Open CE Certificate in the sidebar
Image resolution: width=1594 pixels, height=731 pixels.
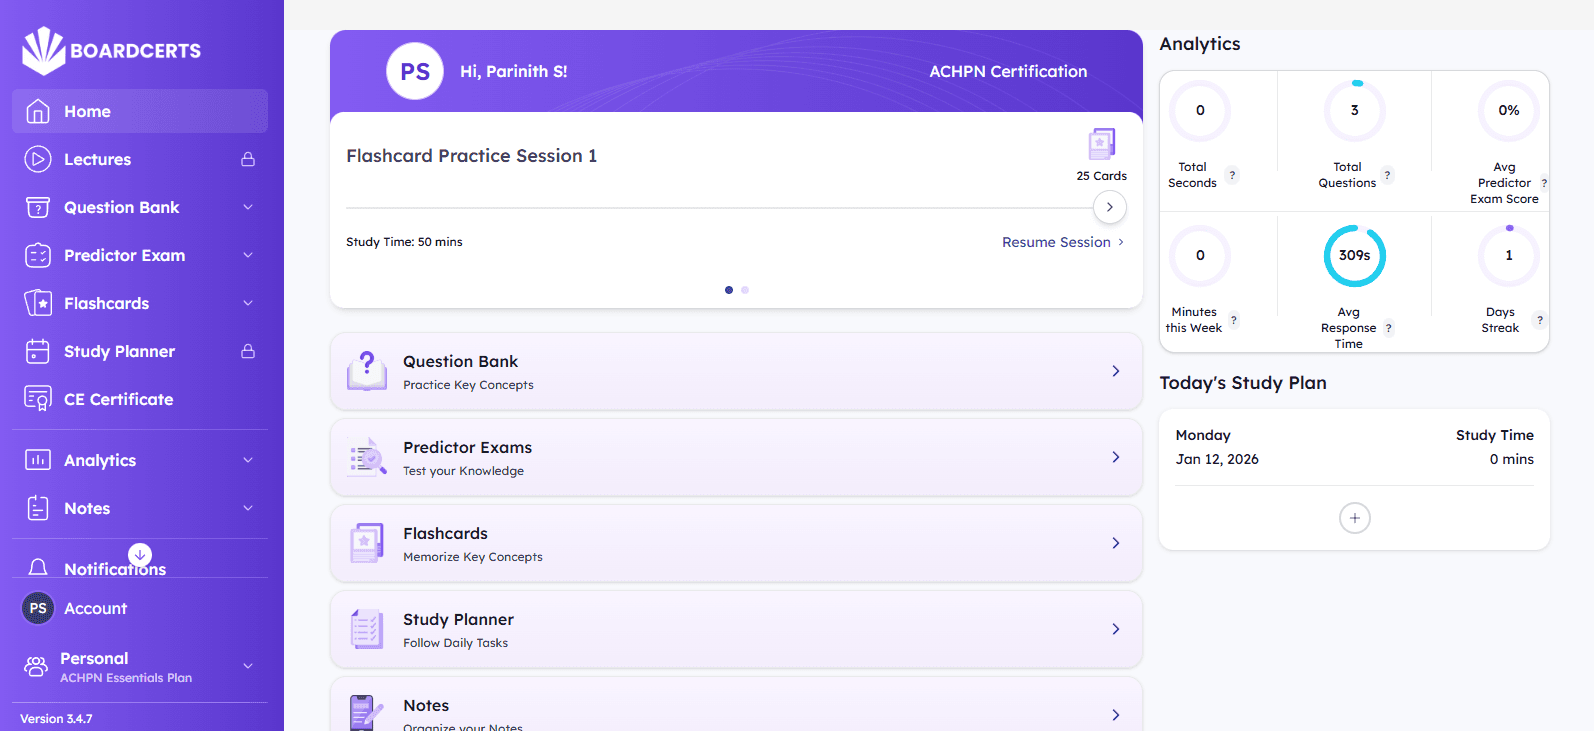tap(140, 399)
